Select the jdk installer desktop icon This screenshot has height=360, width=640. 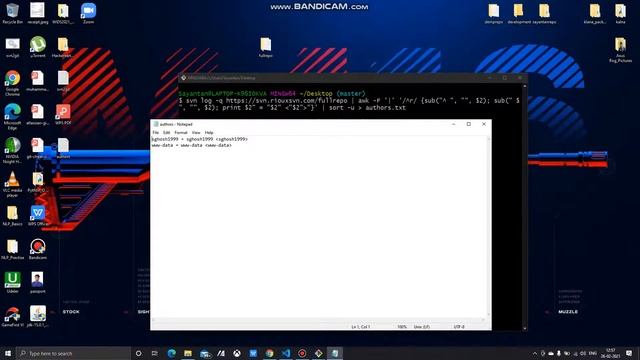click(38, 317)
